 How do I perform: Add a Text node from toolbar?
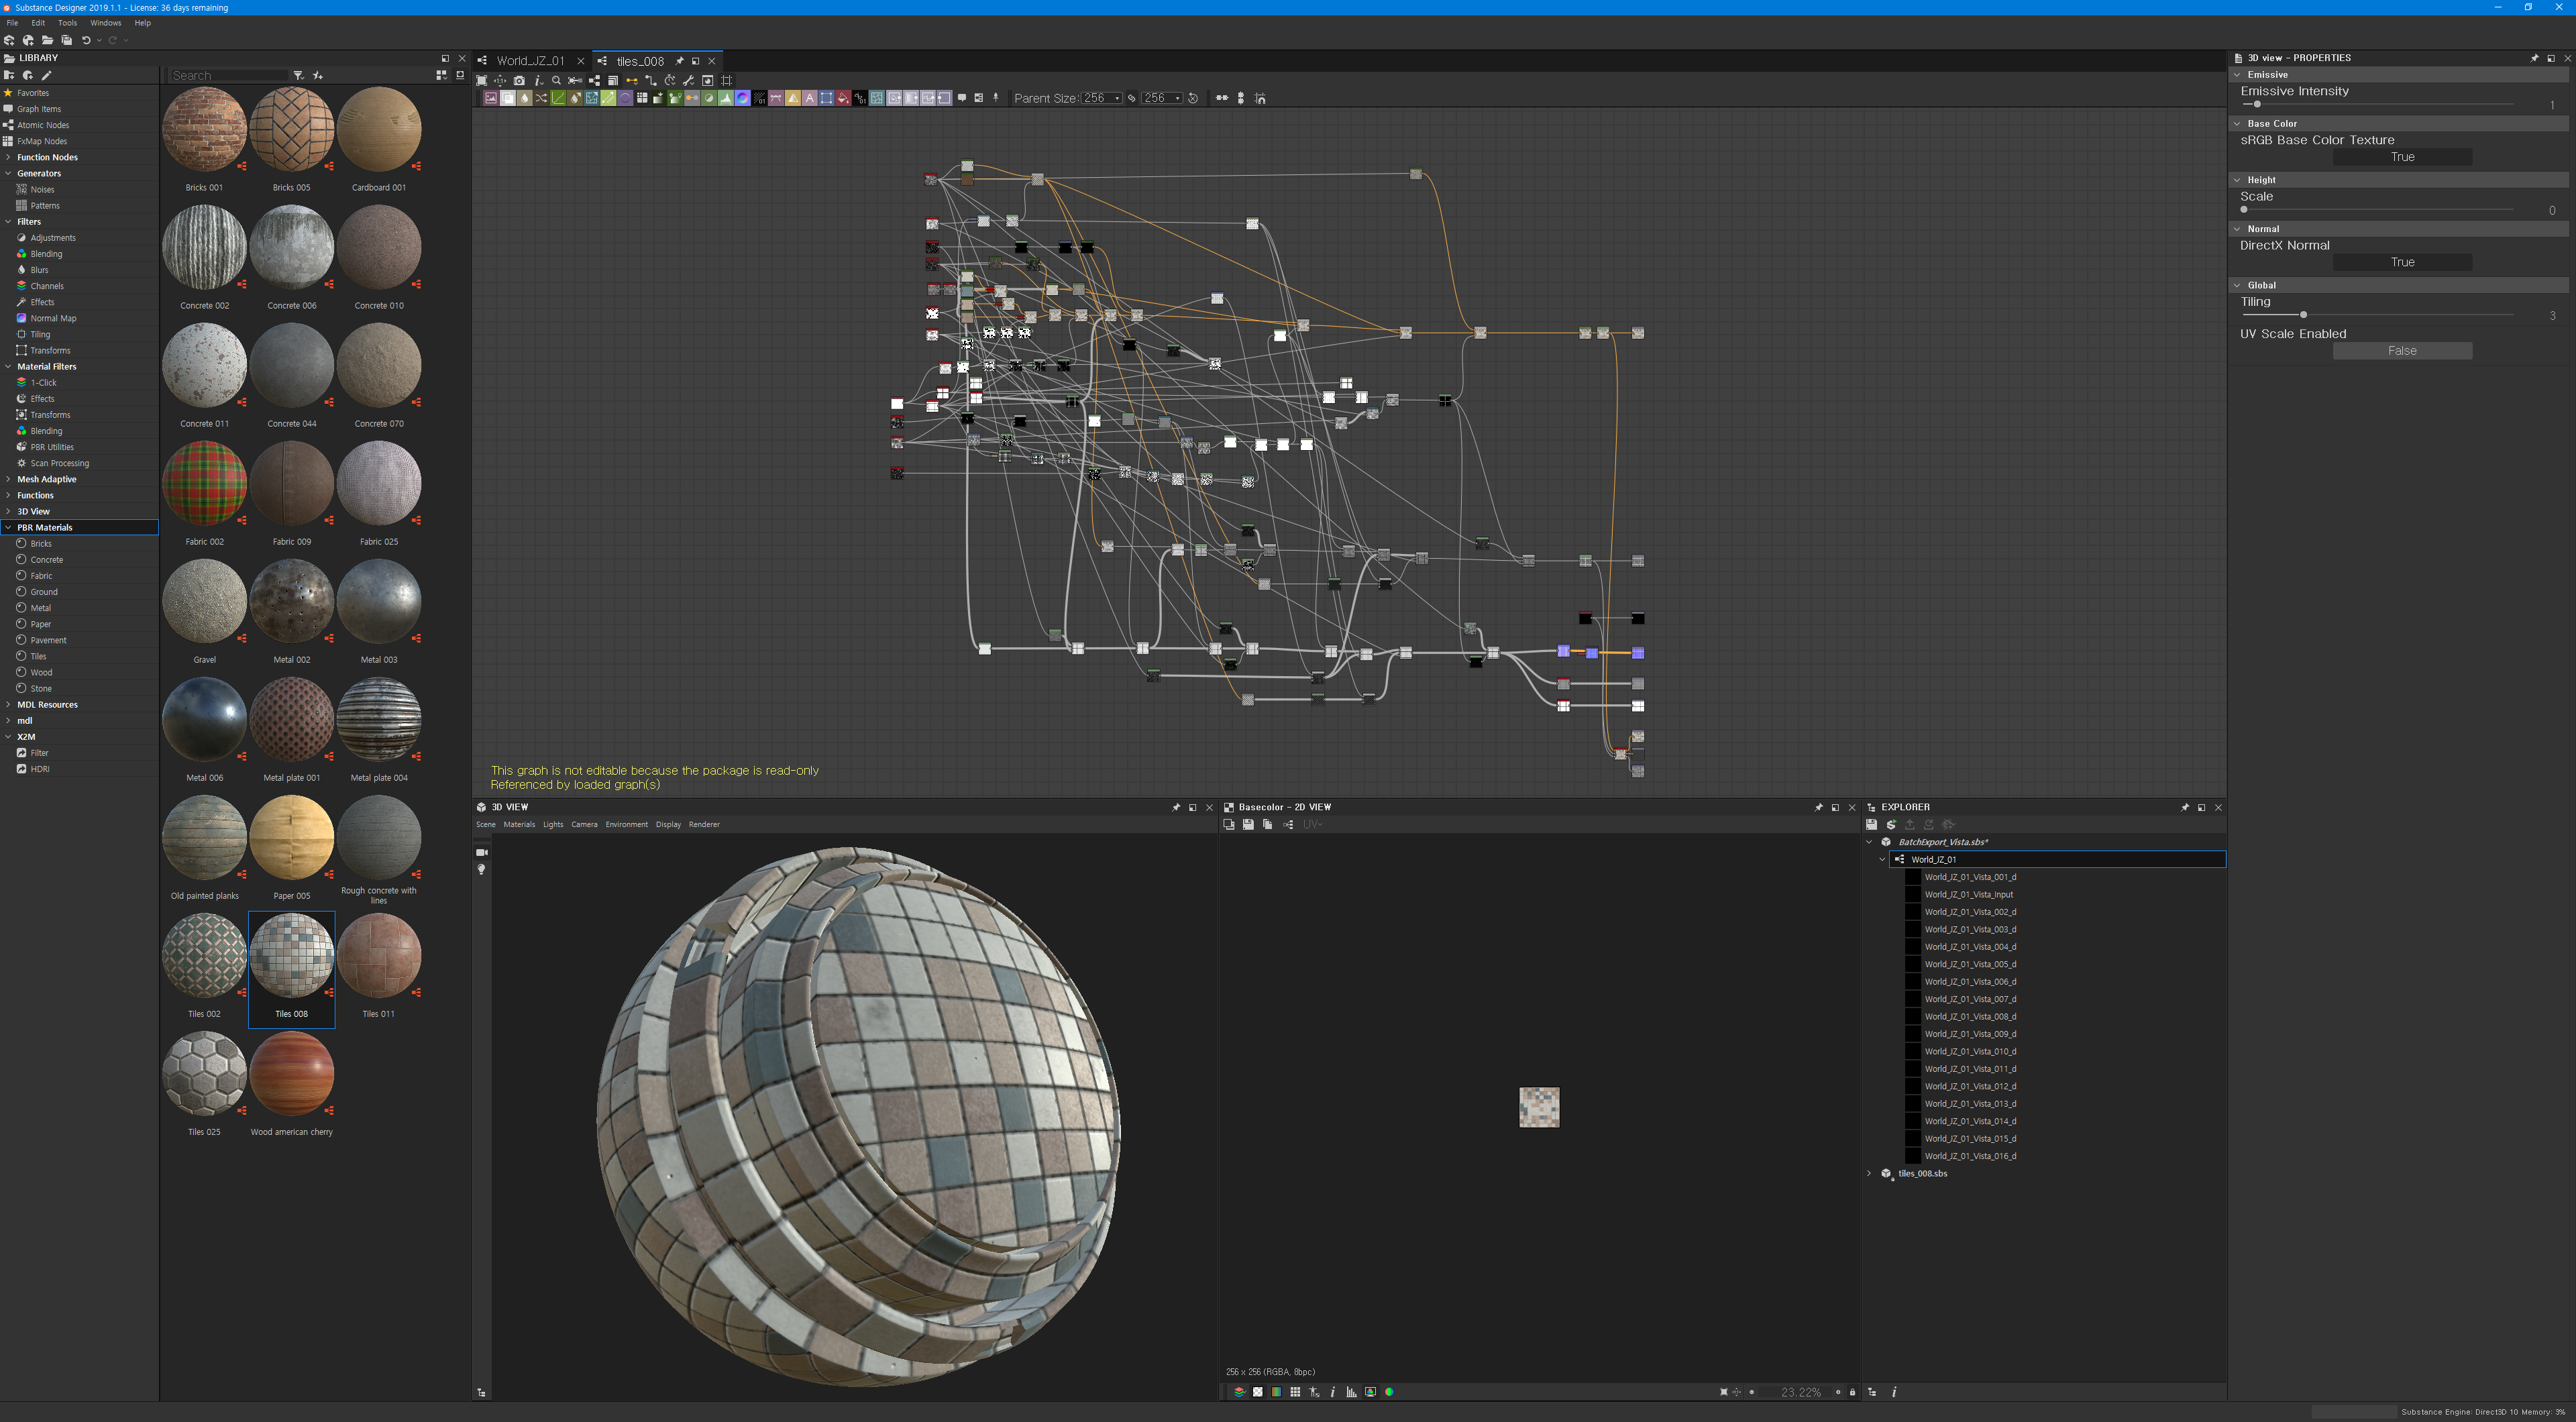click(x=810, y=98)
